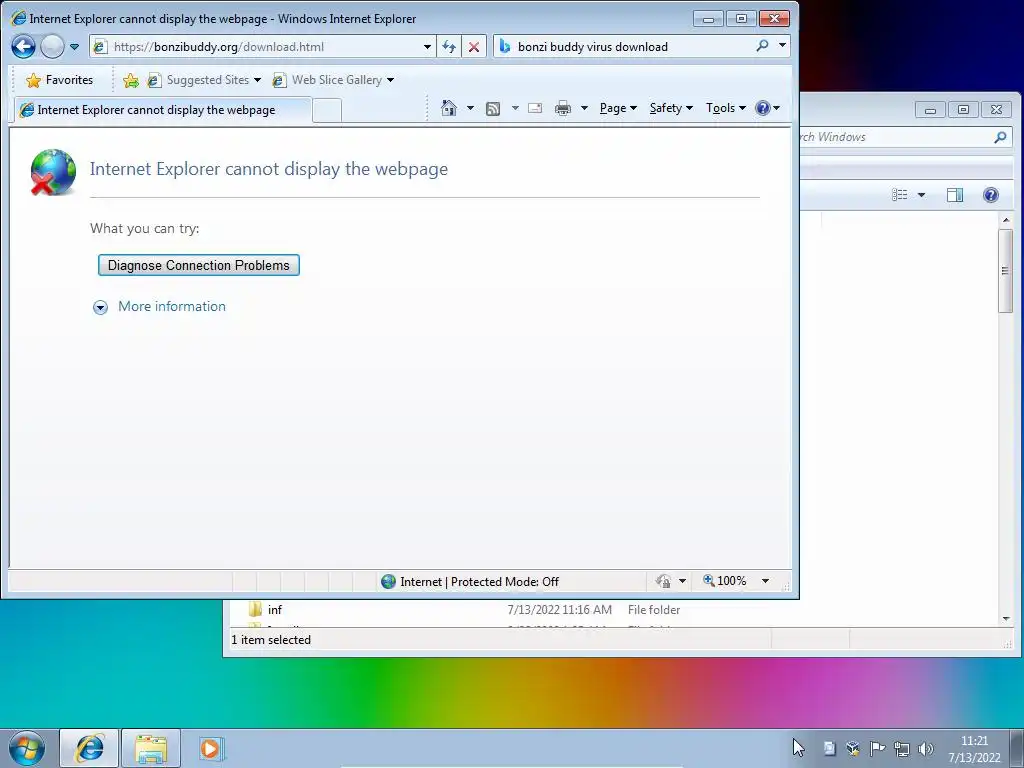This screenshot has height=768, width=1024.
Task: Expand the Explorer view options dropdown
Action: 921,195
